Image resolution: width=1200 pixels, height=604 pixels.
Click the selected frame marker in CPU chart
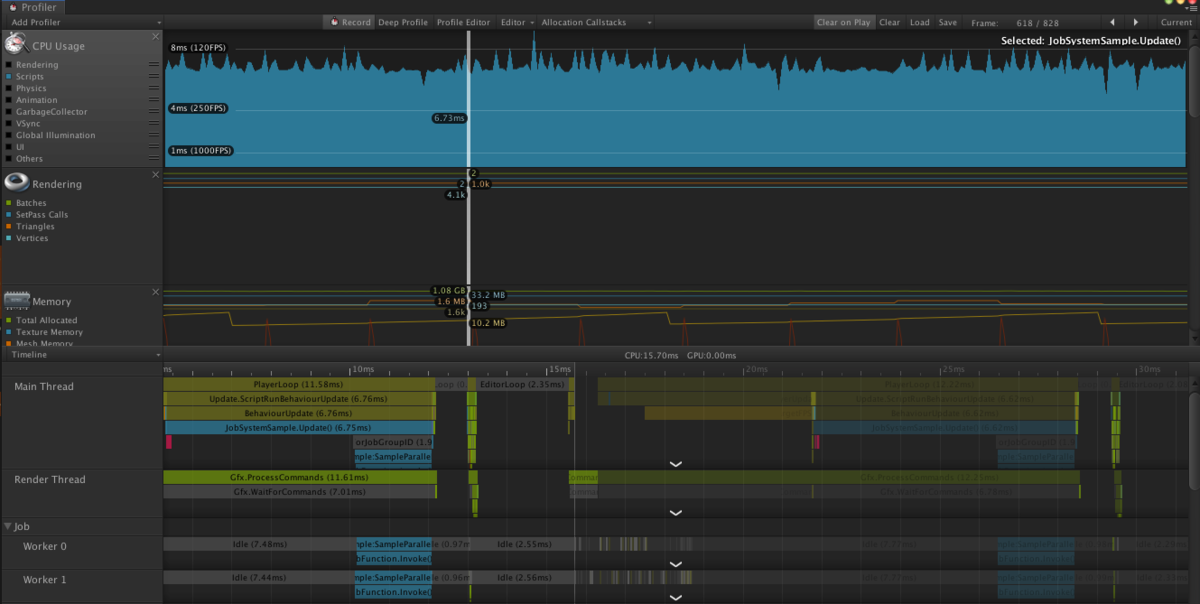(x=468, y=98)
